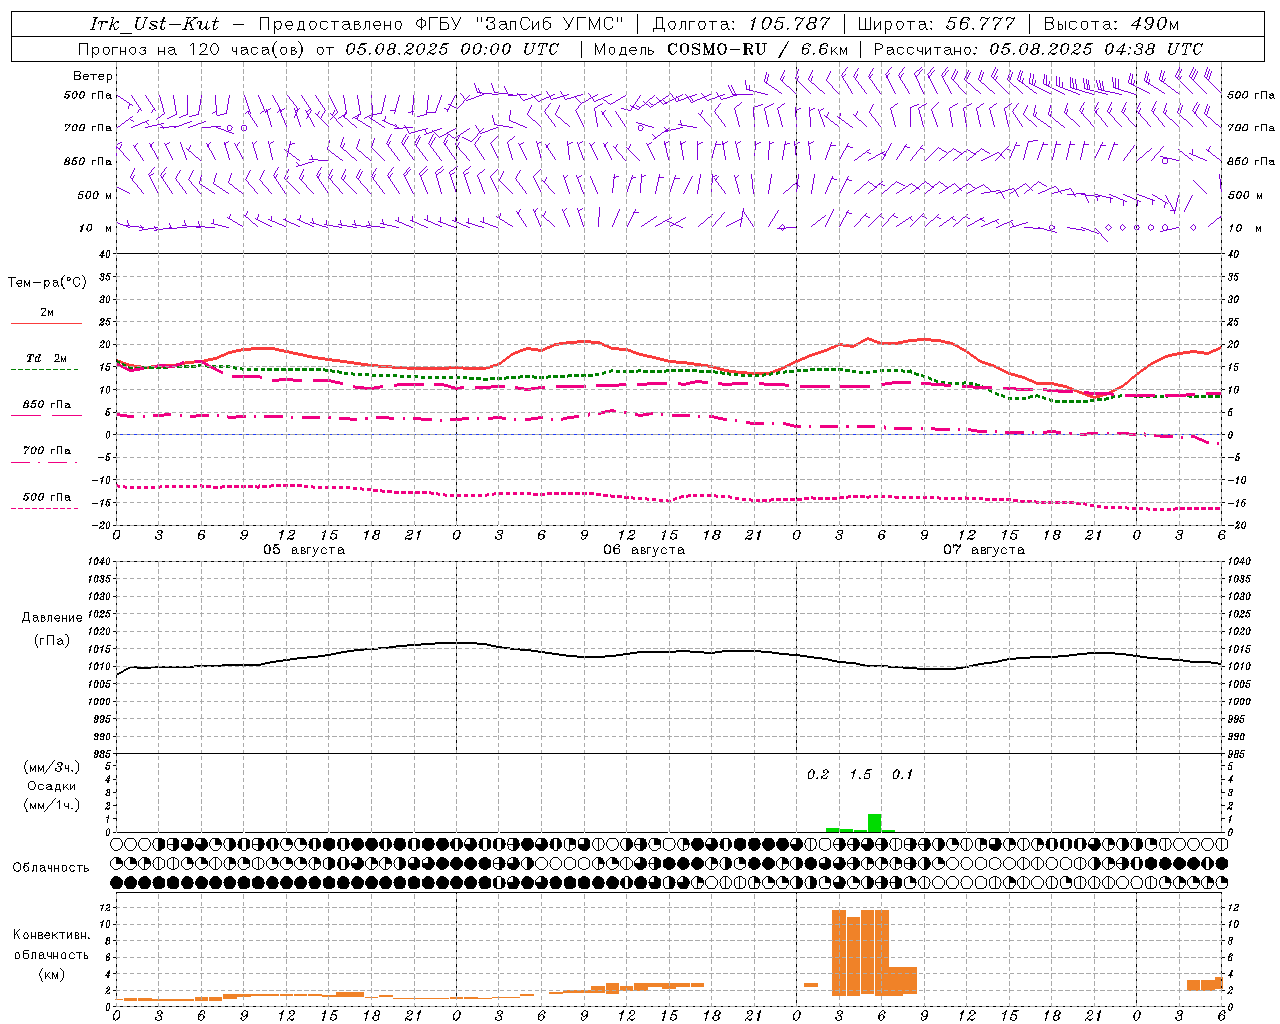
Task: Select the date label 07 августа
Action: pos(984,550)
